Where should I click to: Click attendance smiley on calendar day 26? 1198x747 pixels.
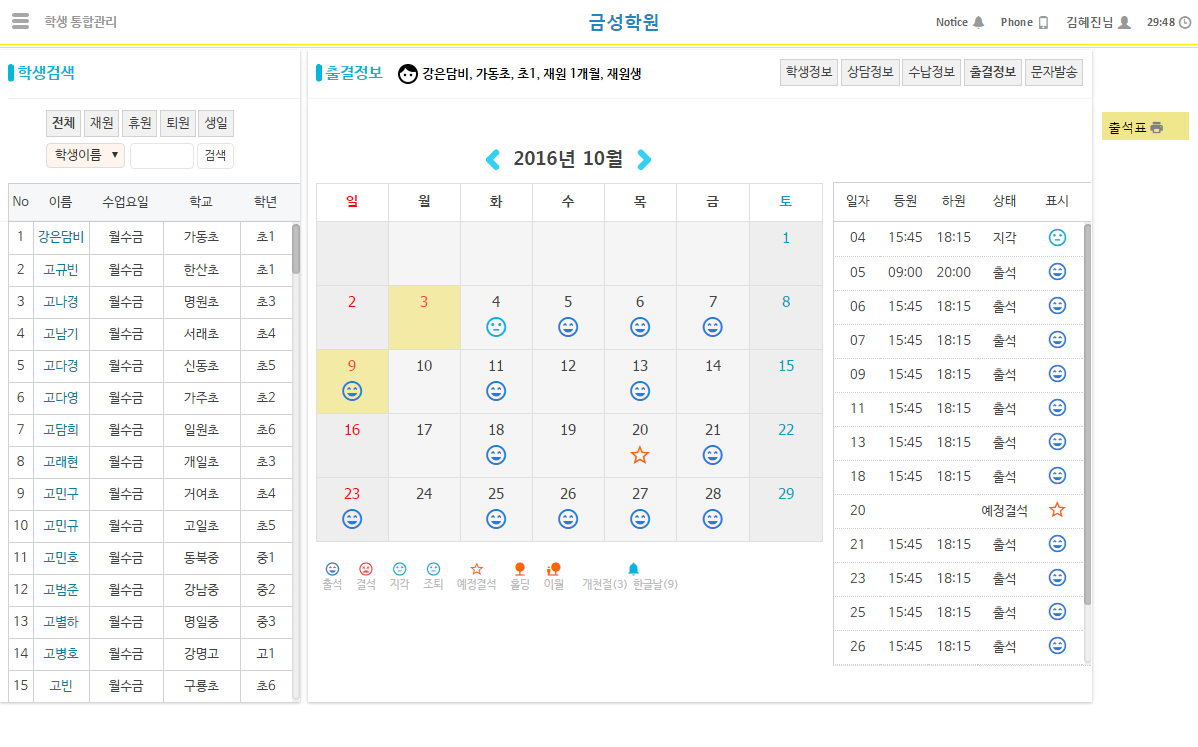568,519
